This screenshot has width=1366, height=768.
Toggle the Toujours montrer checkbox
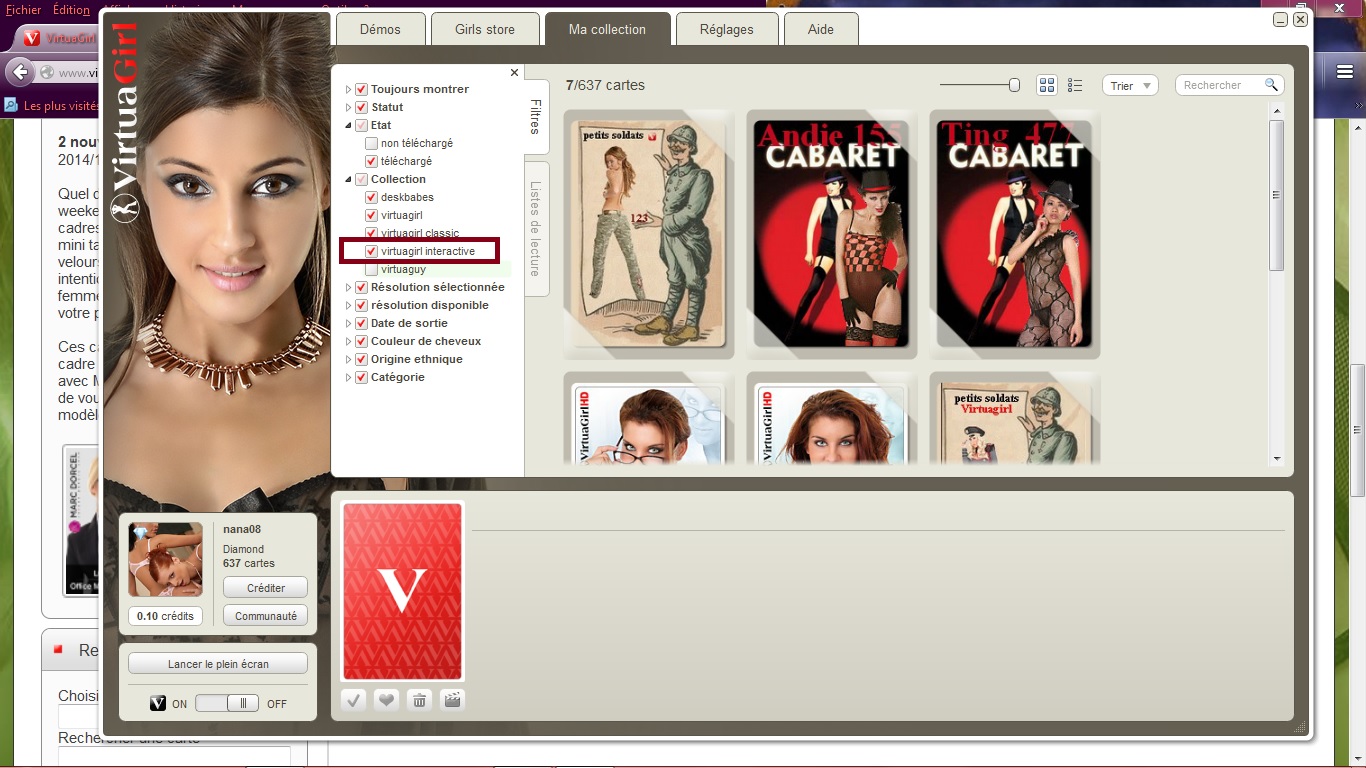(x=362, y=89)
